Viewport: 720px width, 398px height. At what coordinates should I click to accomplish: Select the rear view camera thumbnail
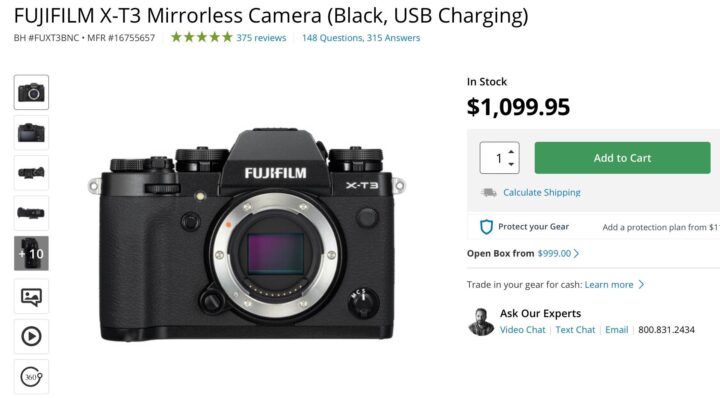(31, 133)
